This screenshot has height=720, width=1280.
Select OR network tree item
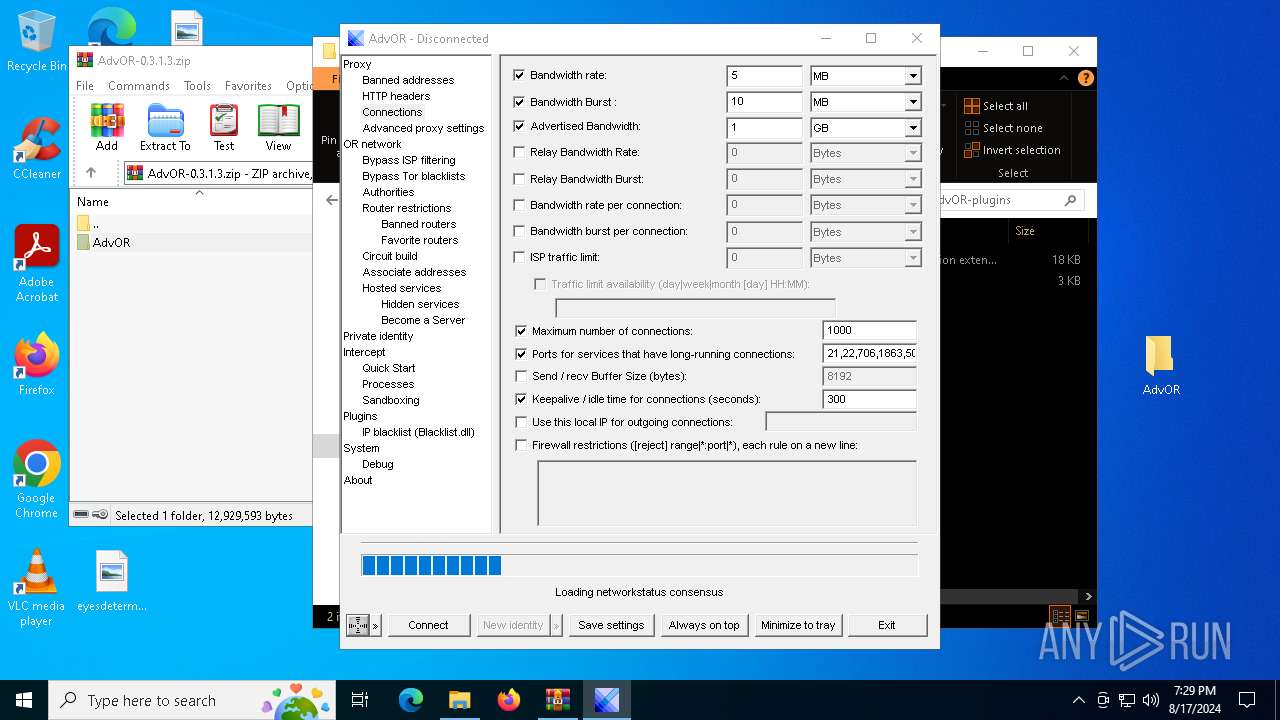[372, 144]
